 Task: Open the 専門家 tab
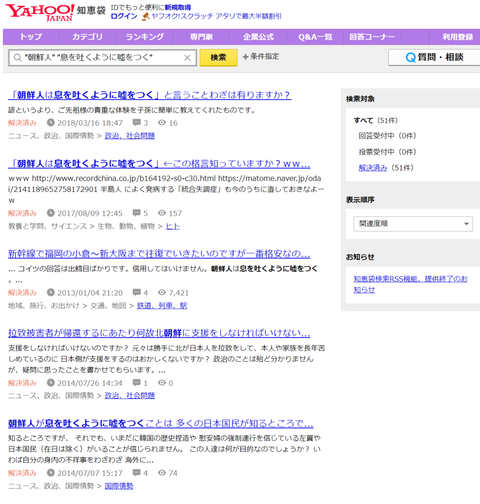[x=201, y=37]
